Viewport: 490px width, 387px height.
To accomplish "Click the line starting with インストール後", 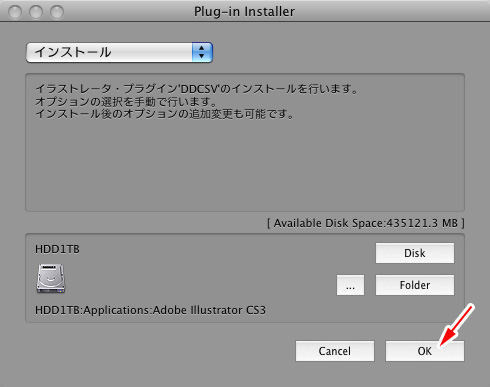I will tap(165, 114).
